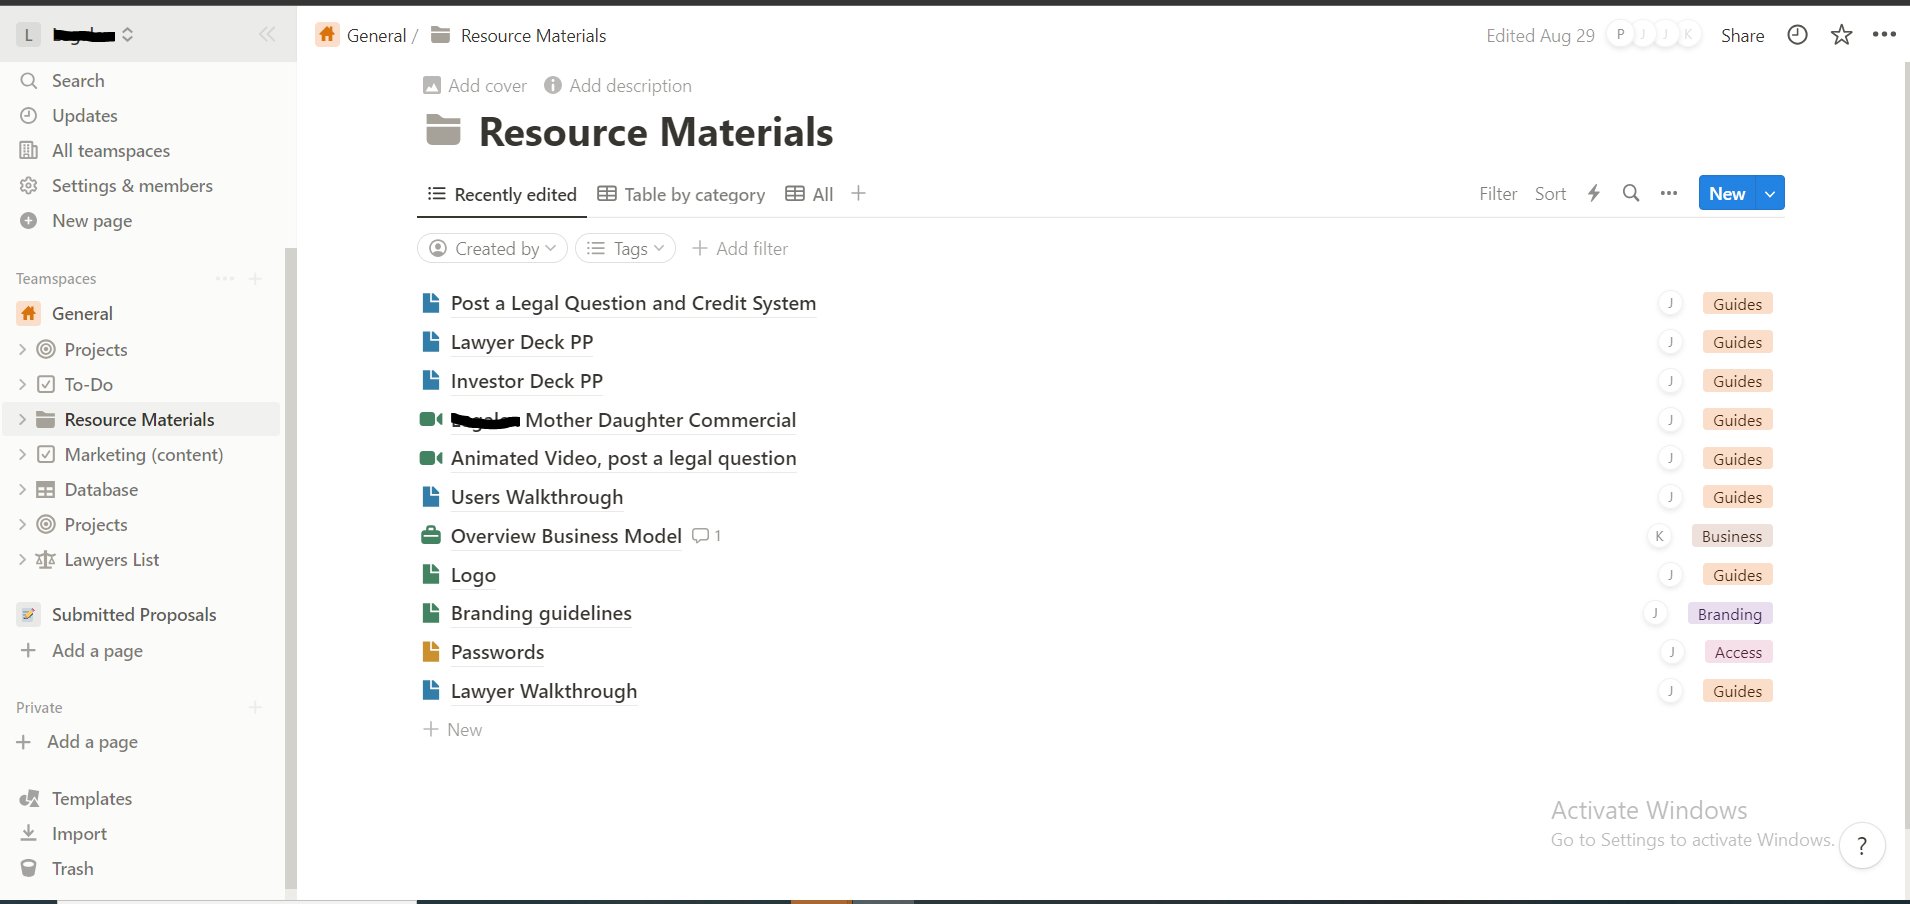Click the Share button

coord(1742,36)
